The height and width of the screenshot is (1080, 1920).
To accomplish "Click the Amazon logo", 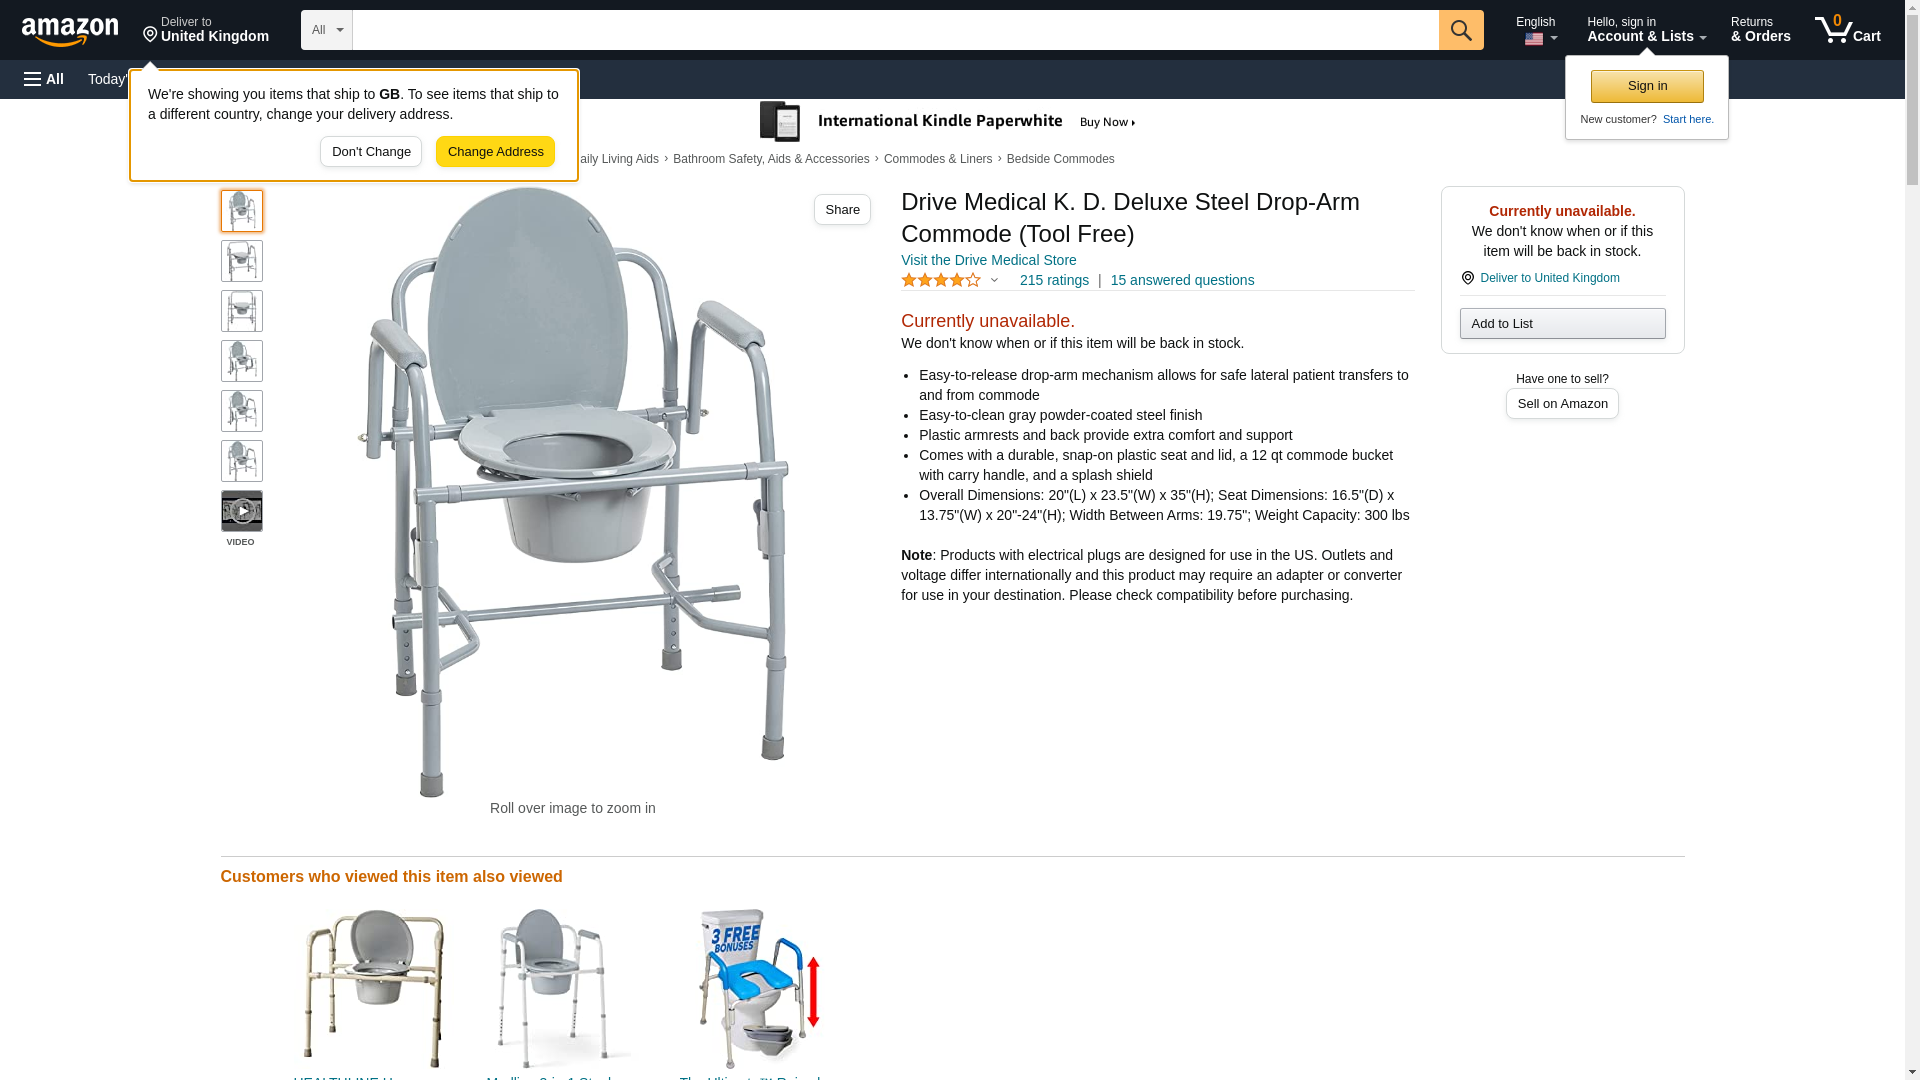I will (70, 31).
